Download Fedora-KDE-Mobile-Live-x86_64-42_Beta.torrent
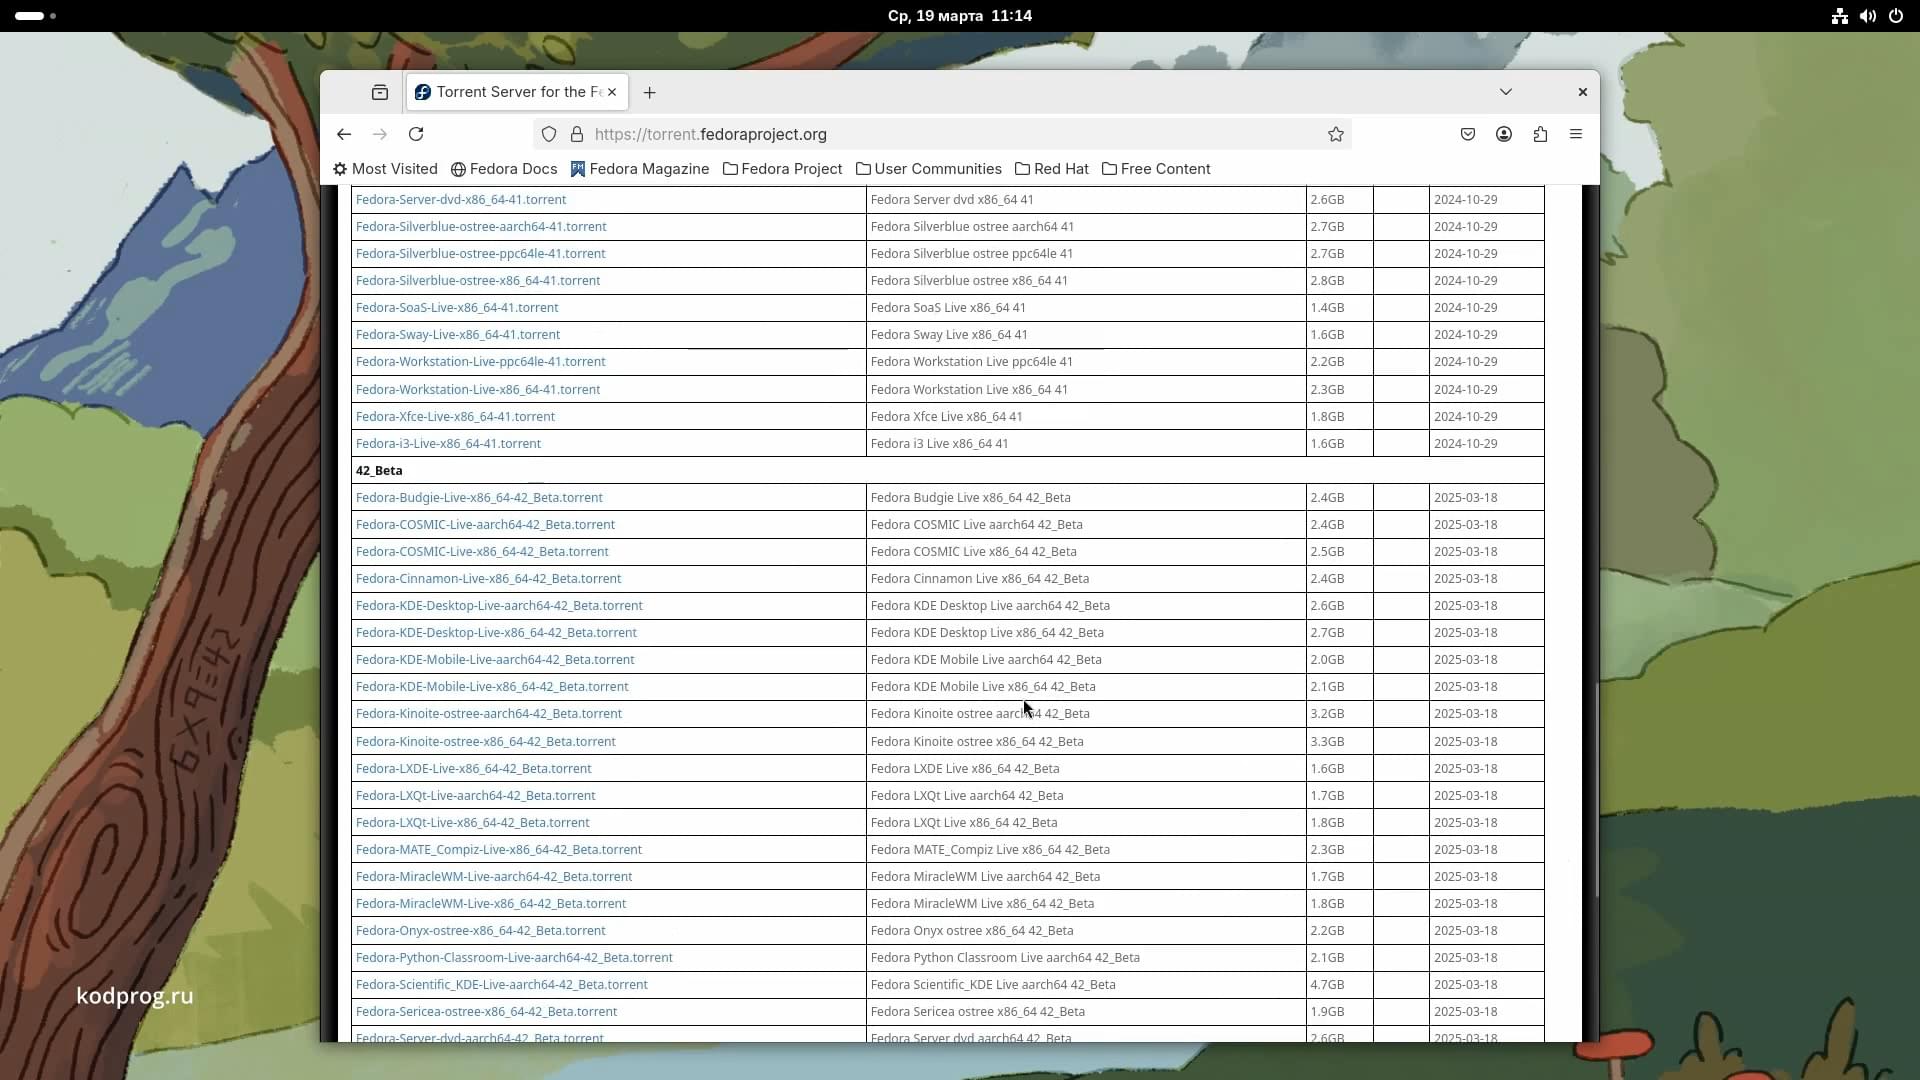The width and height of the screenshot is (1920, 1080). tap(492, 687)
